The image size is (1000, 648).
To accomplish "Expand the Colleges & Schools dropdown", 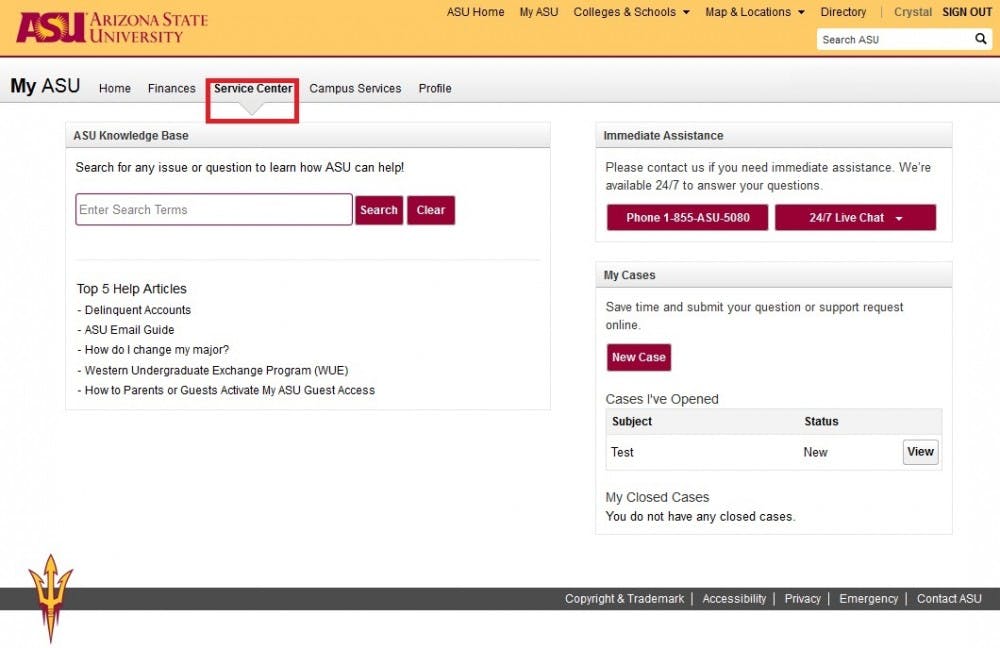I will click(630, 12).
